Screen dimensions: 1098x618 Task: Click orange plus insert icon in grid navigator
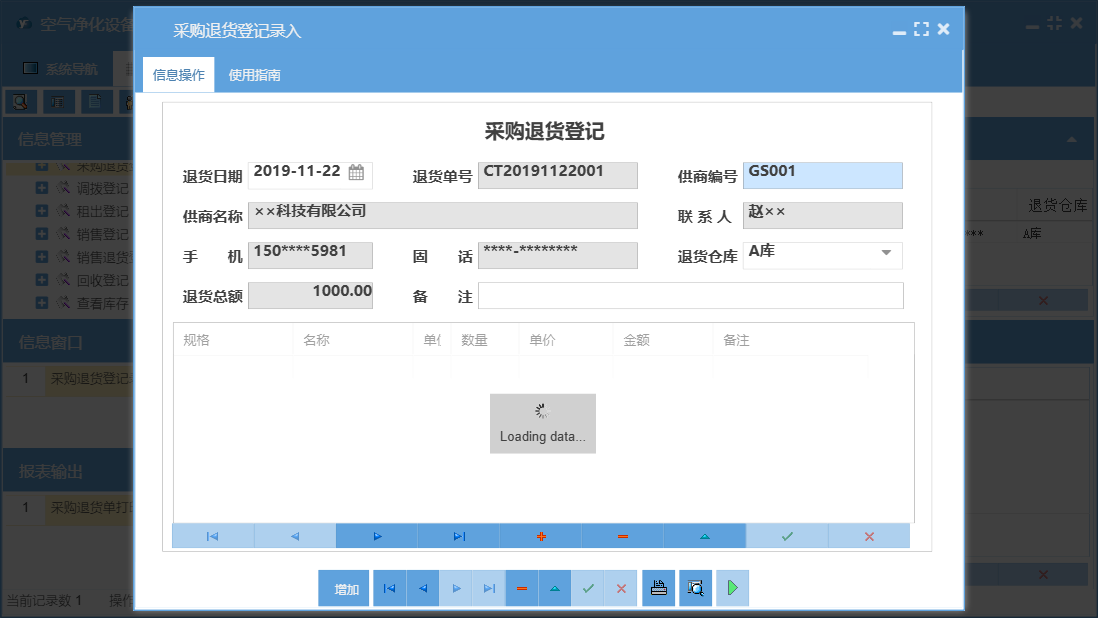[x=540, y=536]
